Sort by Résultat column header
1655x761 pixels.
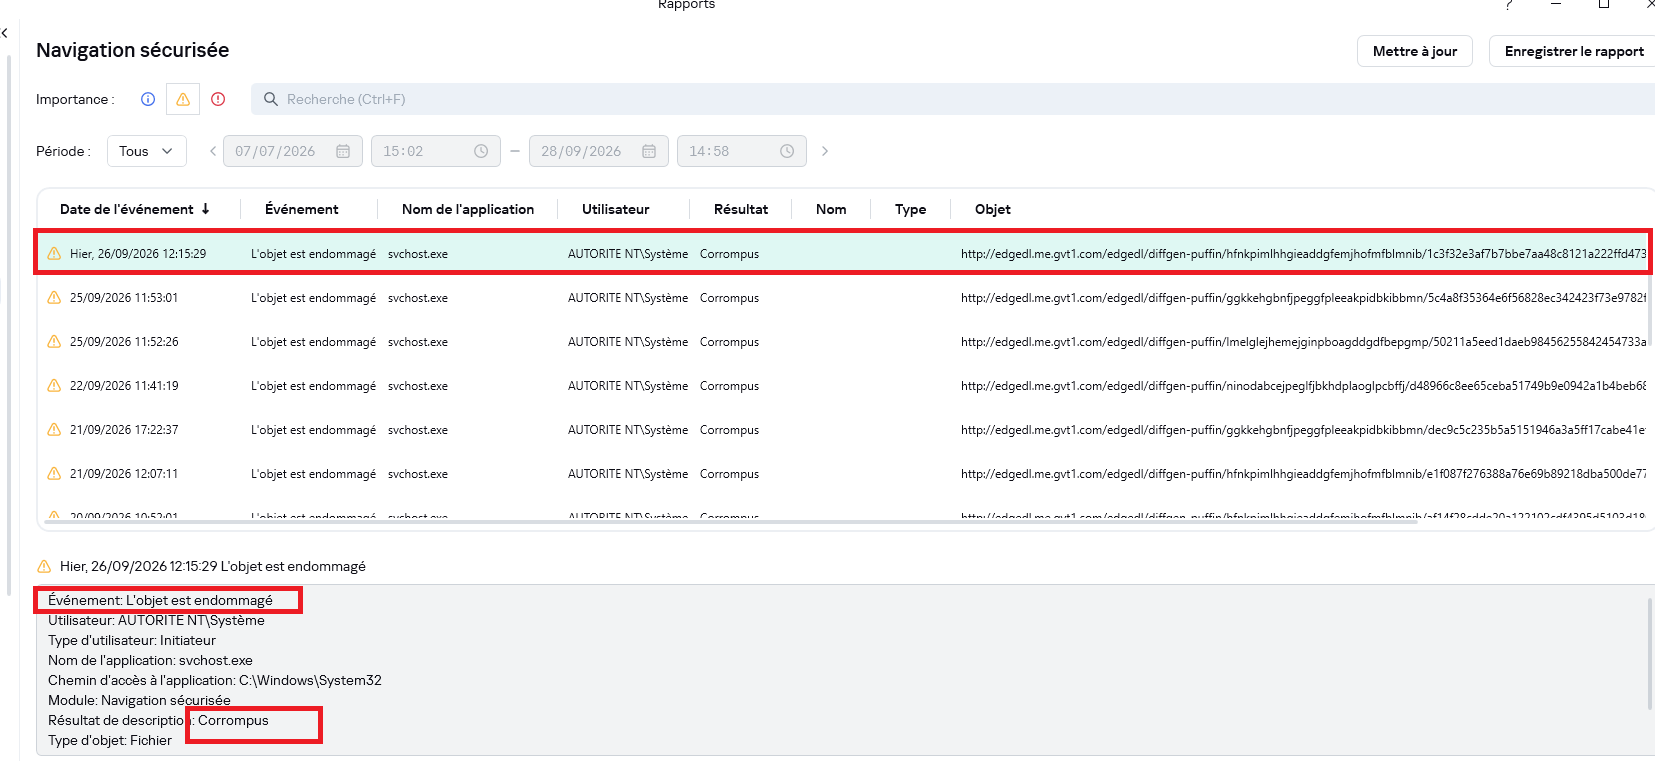coord(741,209)
